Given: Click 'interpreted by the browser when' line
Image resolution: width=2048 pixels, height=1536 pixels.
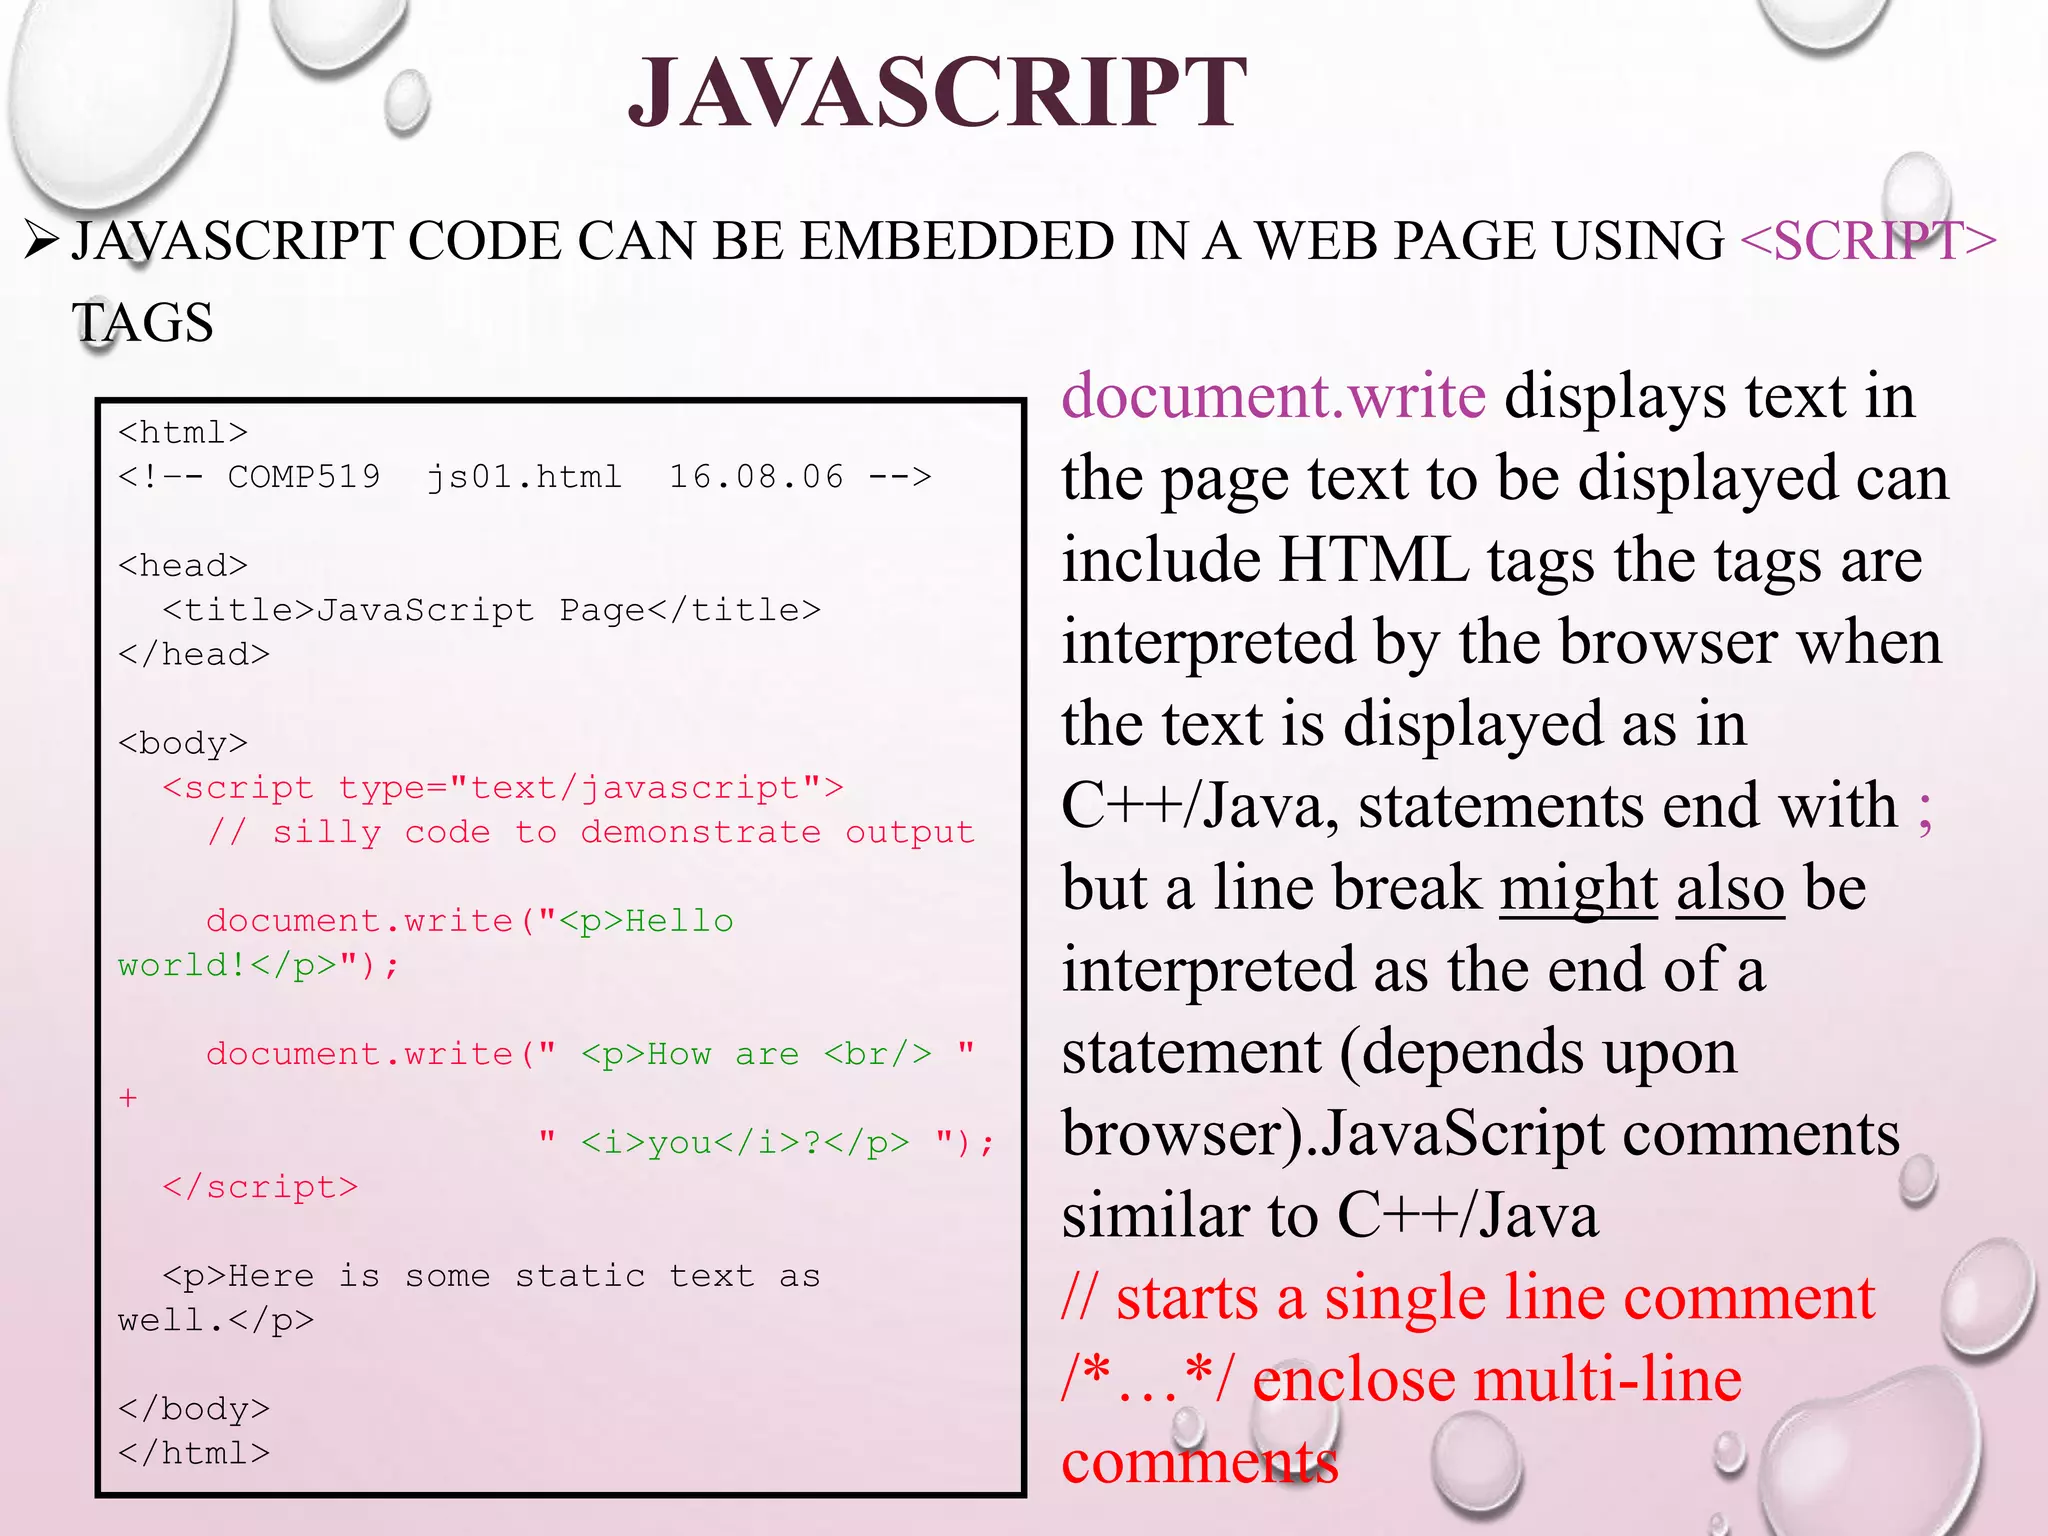Looking at the screenshot, I should tap(1502, 642).
